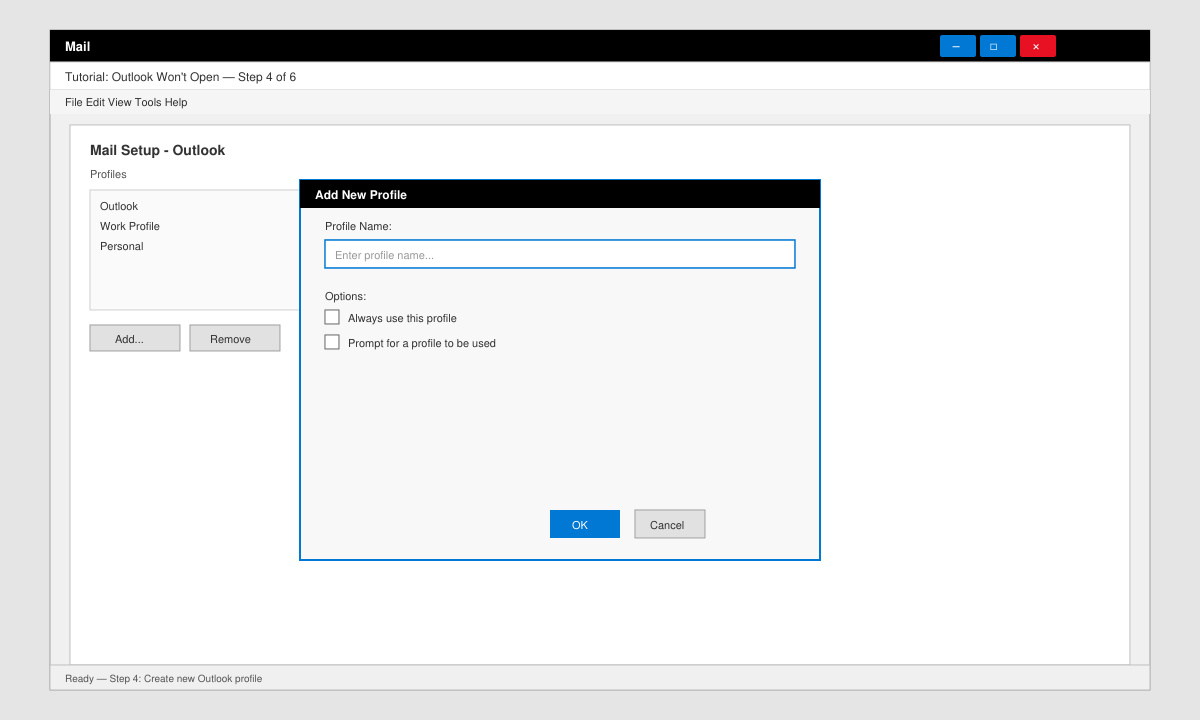The height and width of the screenshot is (720, 1200).
Task: Confirm the new profile with OK
Action: [584, 524]
